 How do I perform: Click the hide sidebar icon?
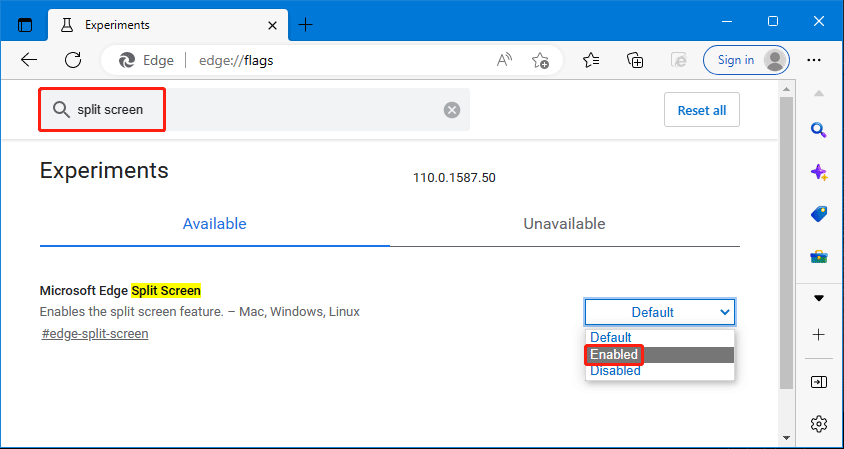click(819, 382)
